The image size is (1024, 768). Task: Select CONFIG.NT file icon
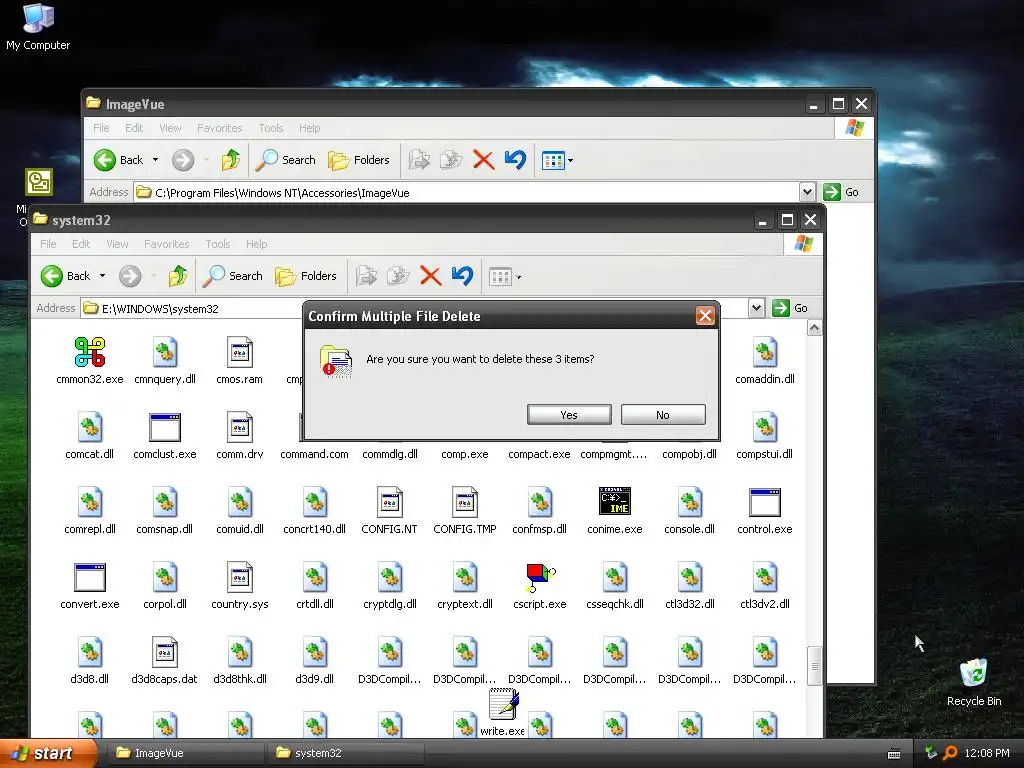pos(390,502)
